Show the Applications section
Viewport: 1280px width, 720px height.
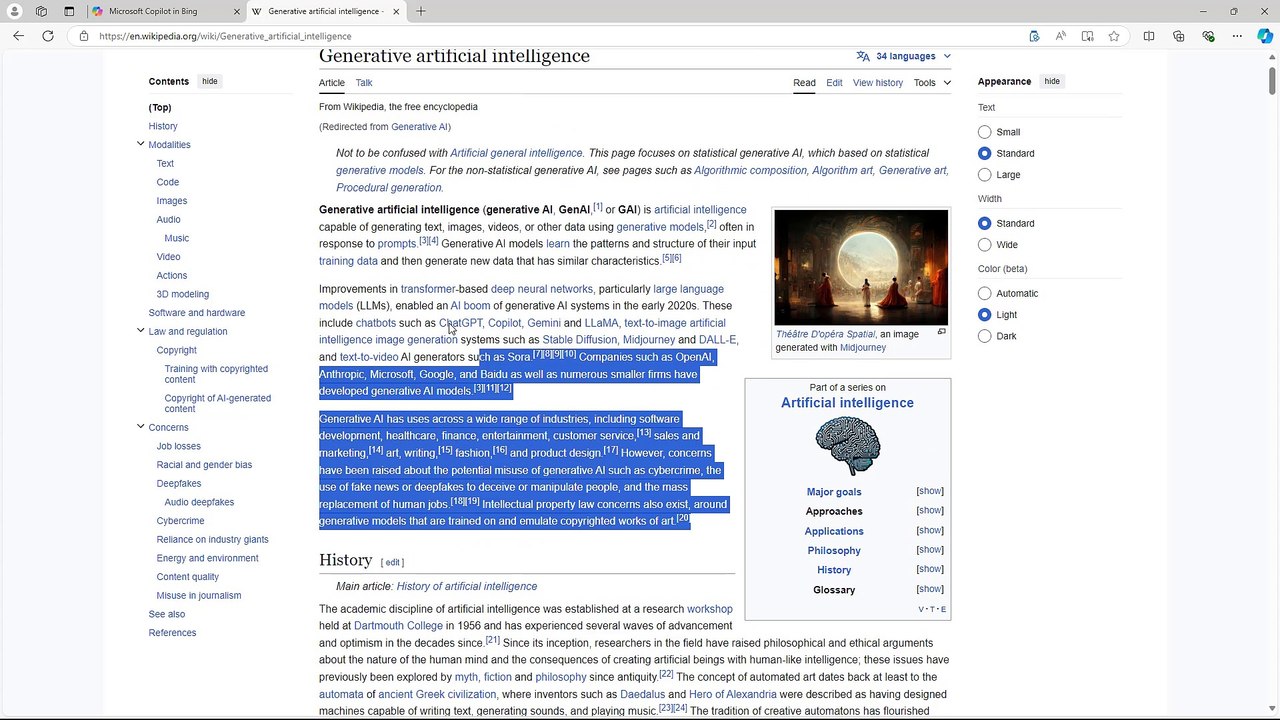click(930, 530)
